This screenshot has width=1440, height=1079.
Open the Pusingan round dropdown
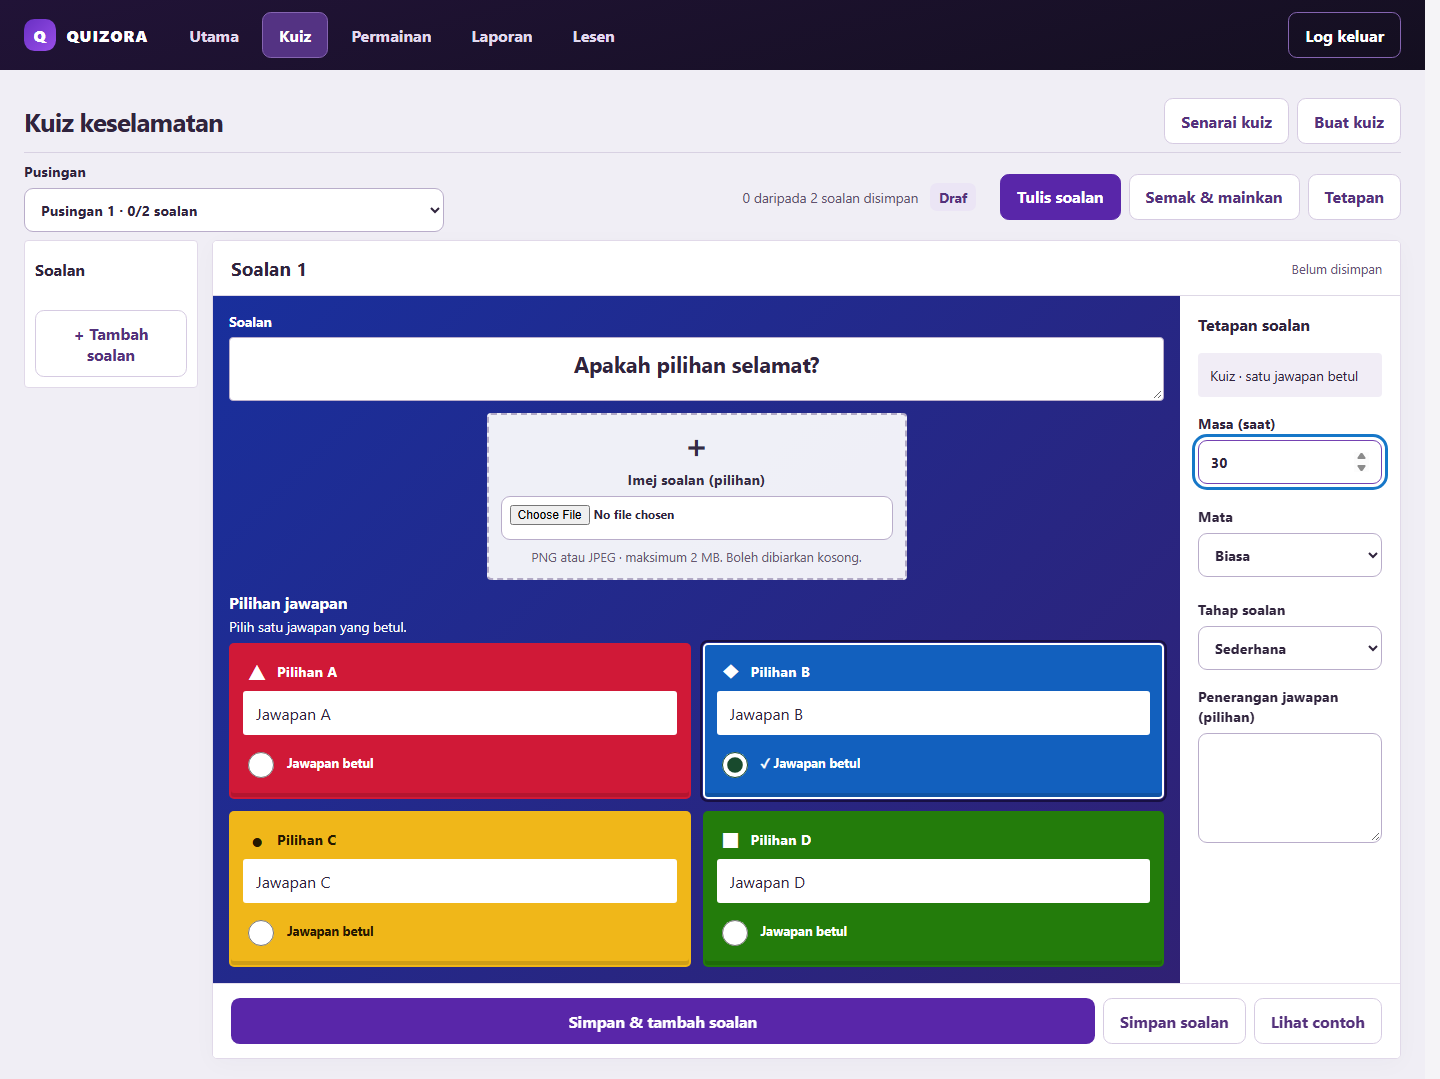click(x=234, y=210)
